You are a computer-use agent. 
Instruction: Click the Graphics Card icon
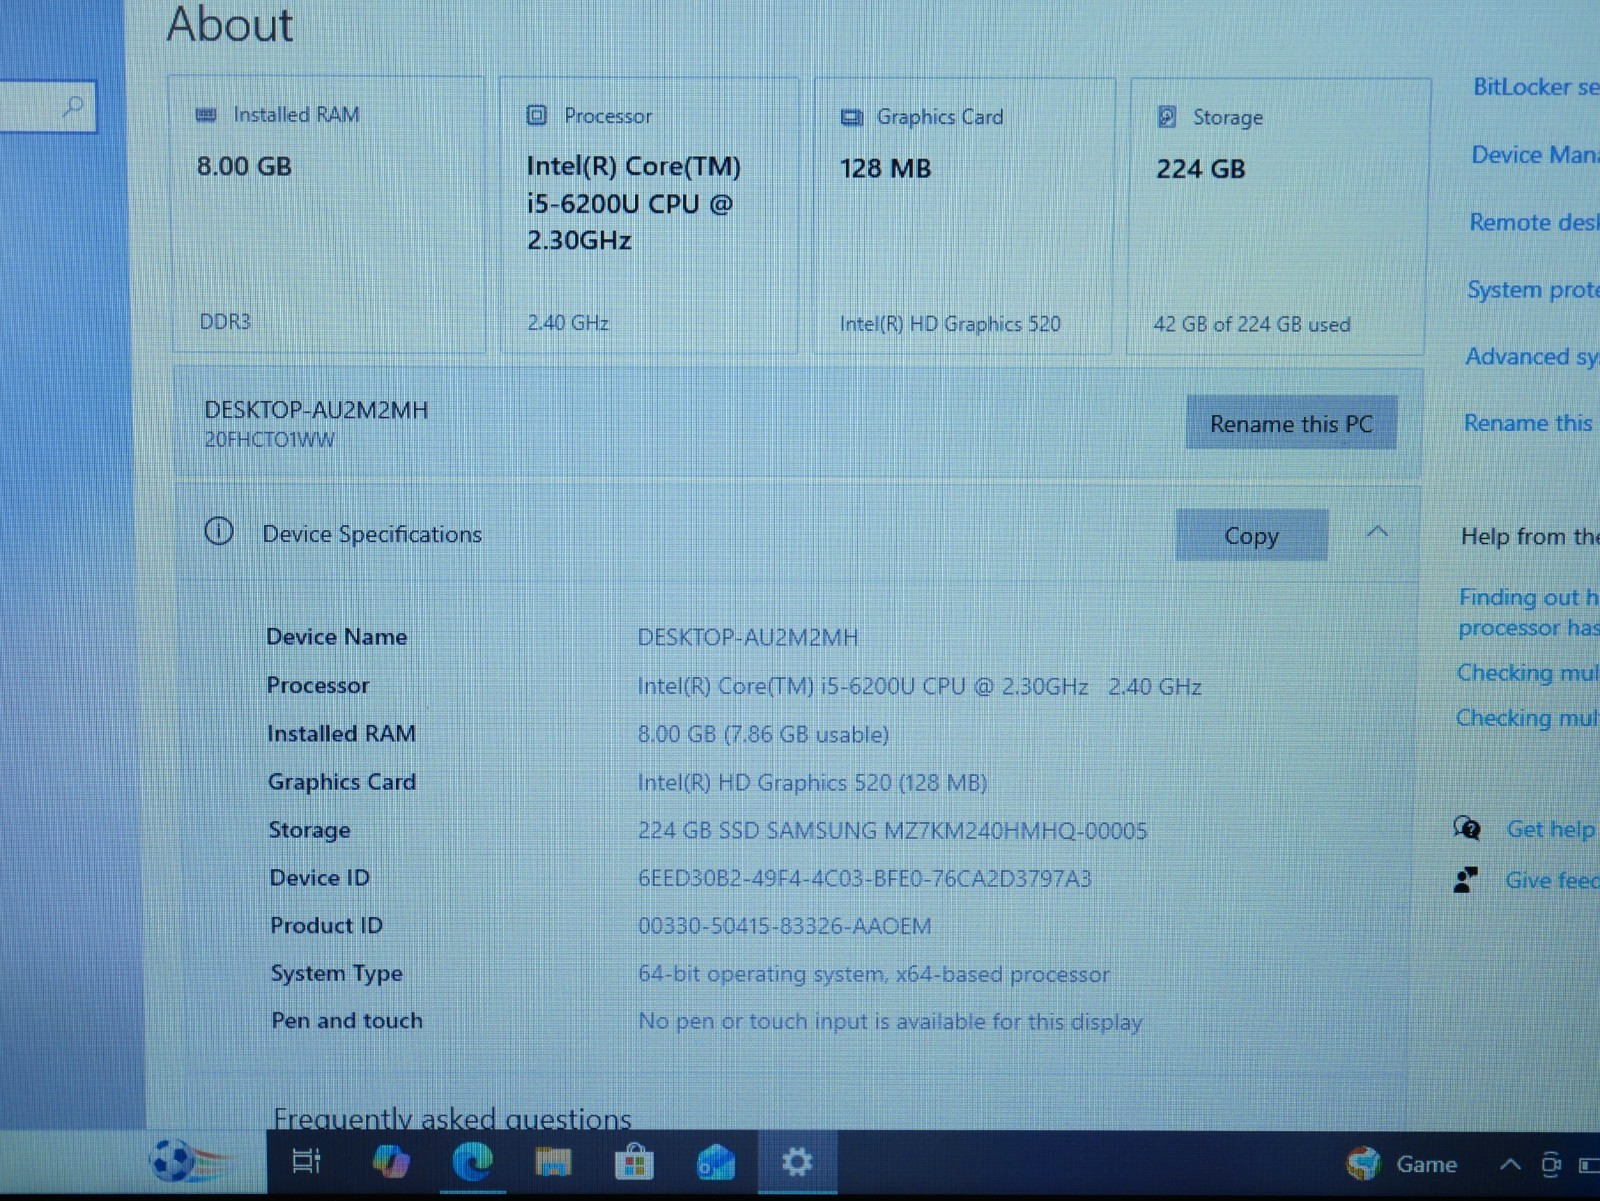tap(851, 117)
